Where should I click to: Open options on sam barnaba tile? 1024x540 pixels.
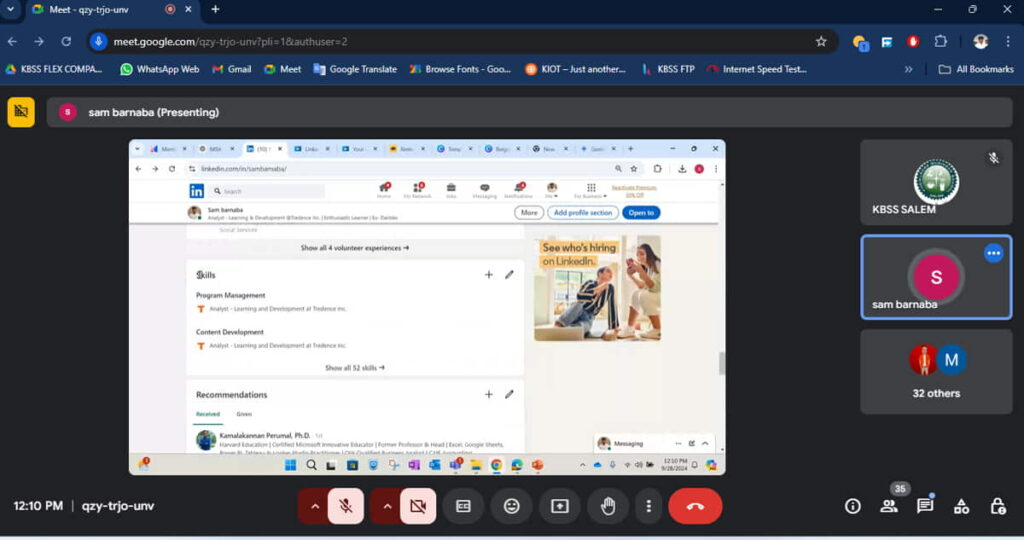(993, 253)
